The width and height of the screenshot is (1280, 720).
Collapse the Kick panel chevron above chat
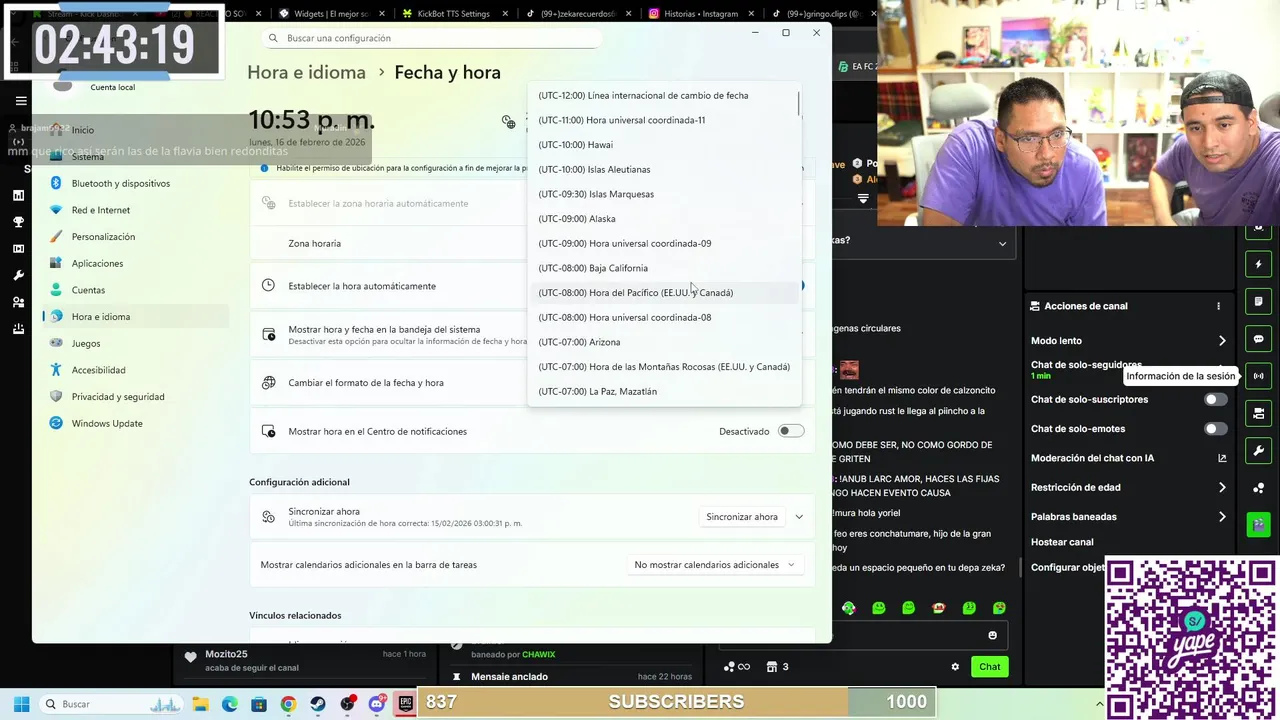tap(1002, 243)
